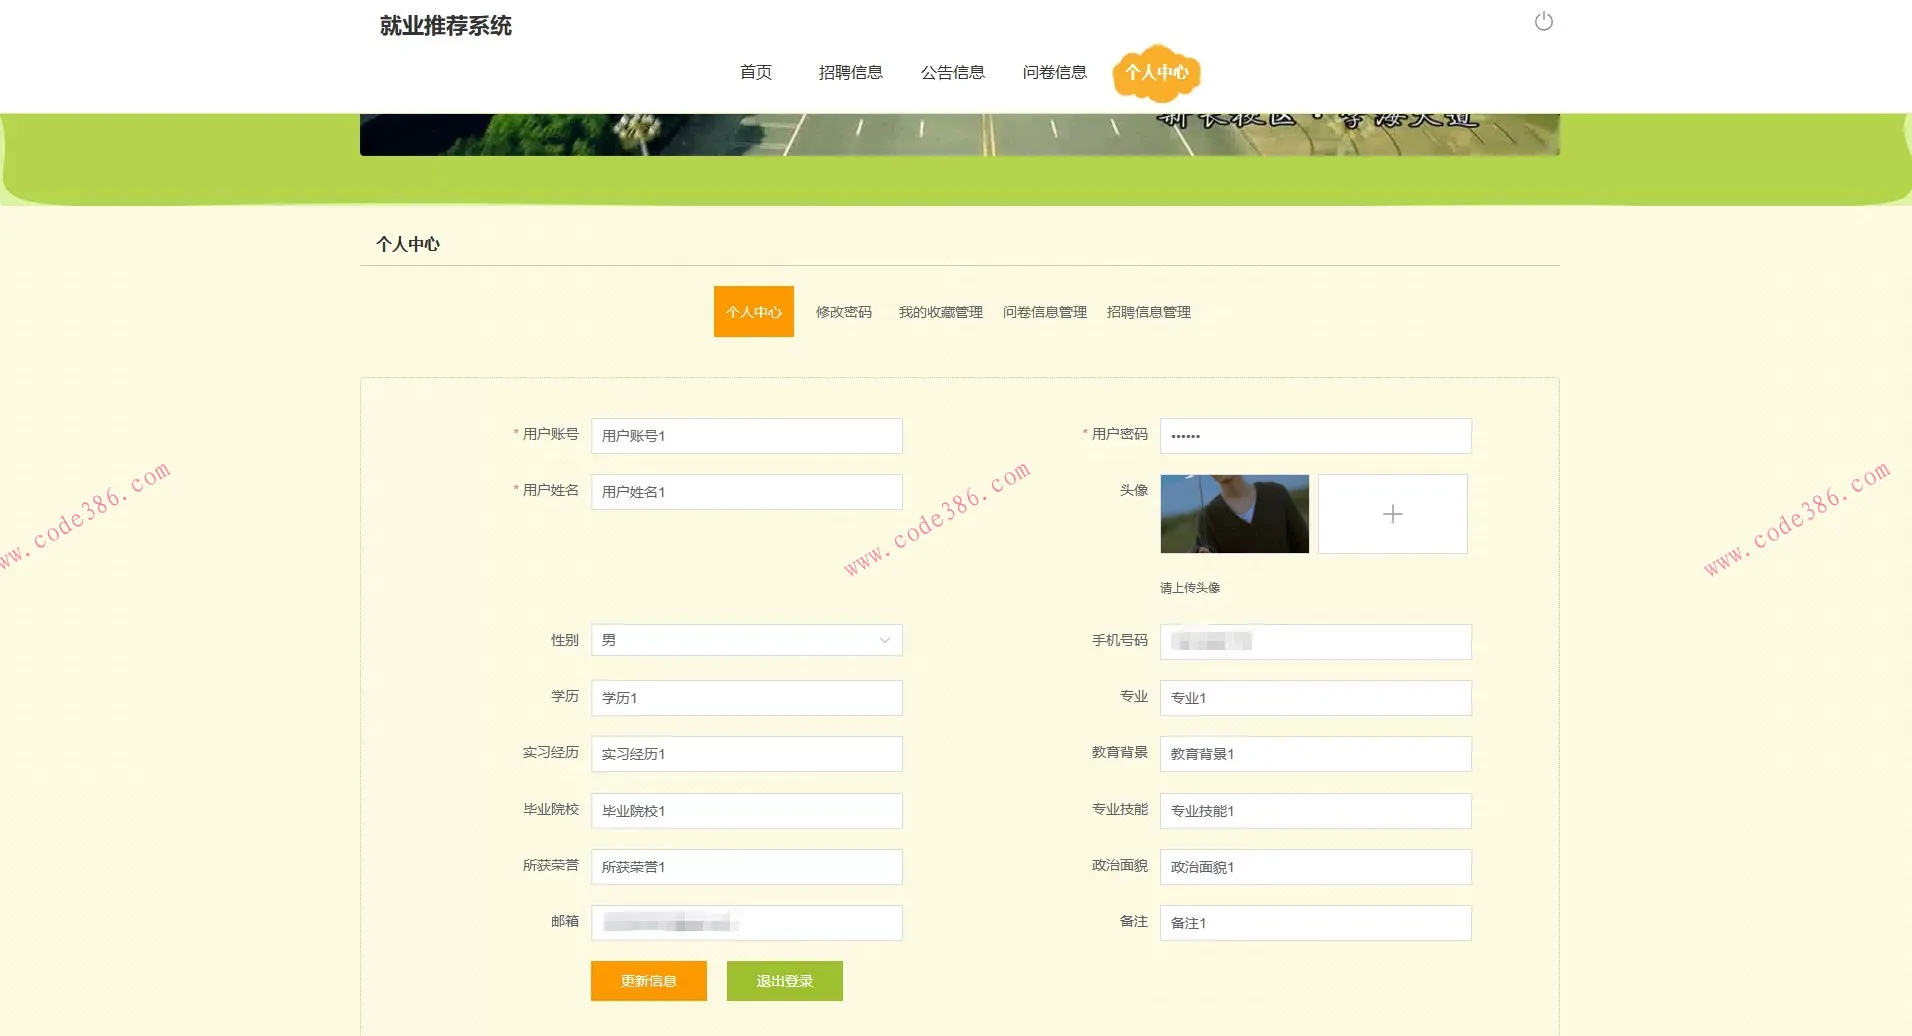
Task: Open the 问卷信息管理 tab
Action: 1045,312
